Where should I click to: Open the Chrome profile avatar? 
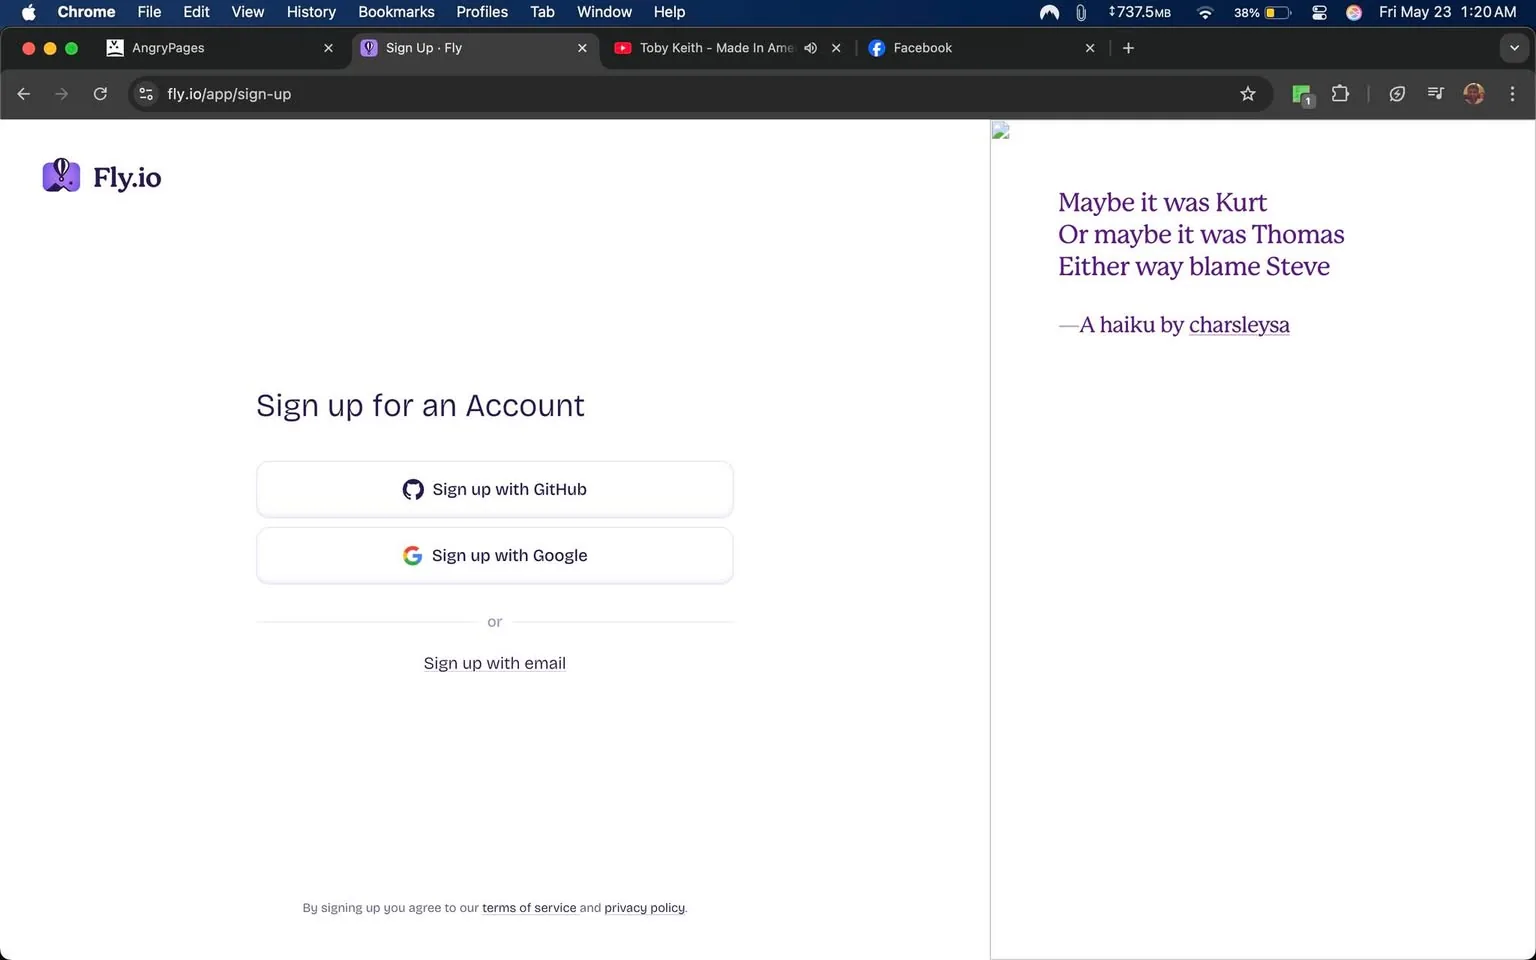[x=1473, y=93]
